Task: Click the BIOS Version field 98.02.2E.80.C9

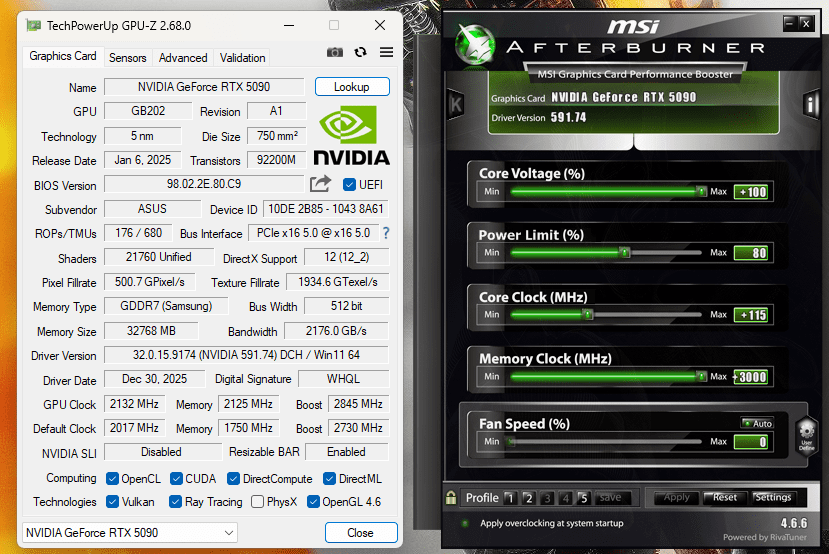Action: tap(204, 183)
